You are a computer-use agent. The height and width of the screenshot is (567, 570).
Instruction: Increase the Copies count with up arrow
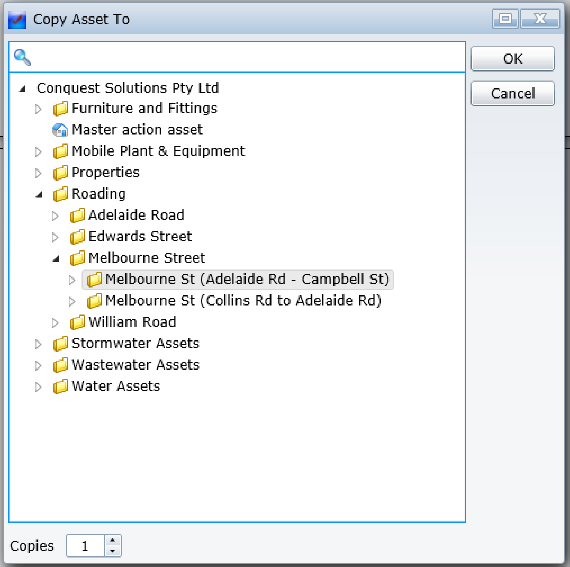point(113,540)
